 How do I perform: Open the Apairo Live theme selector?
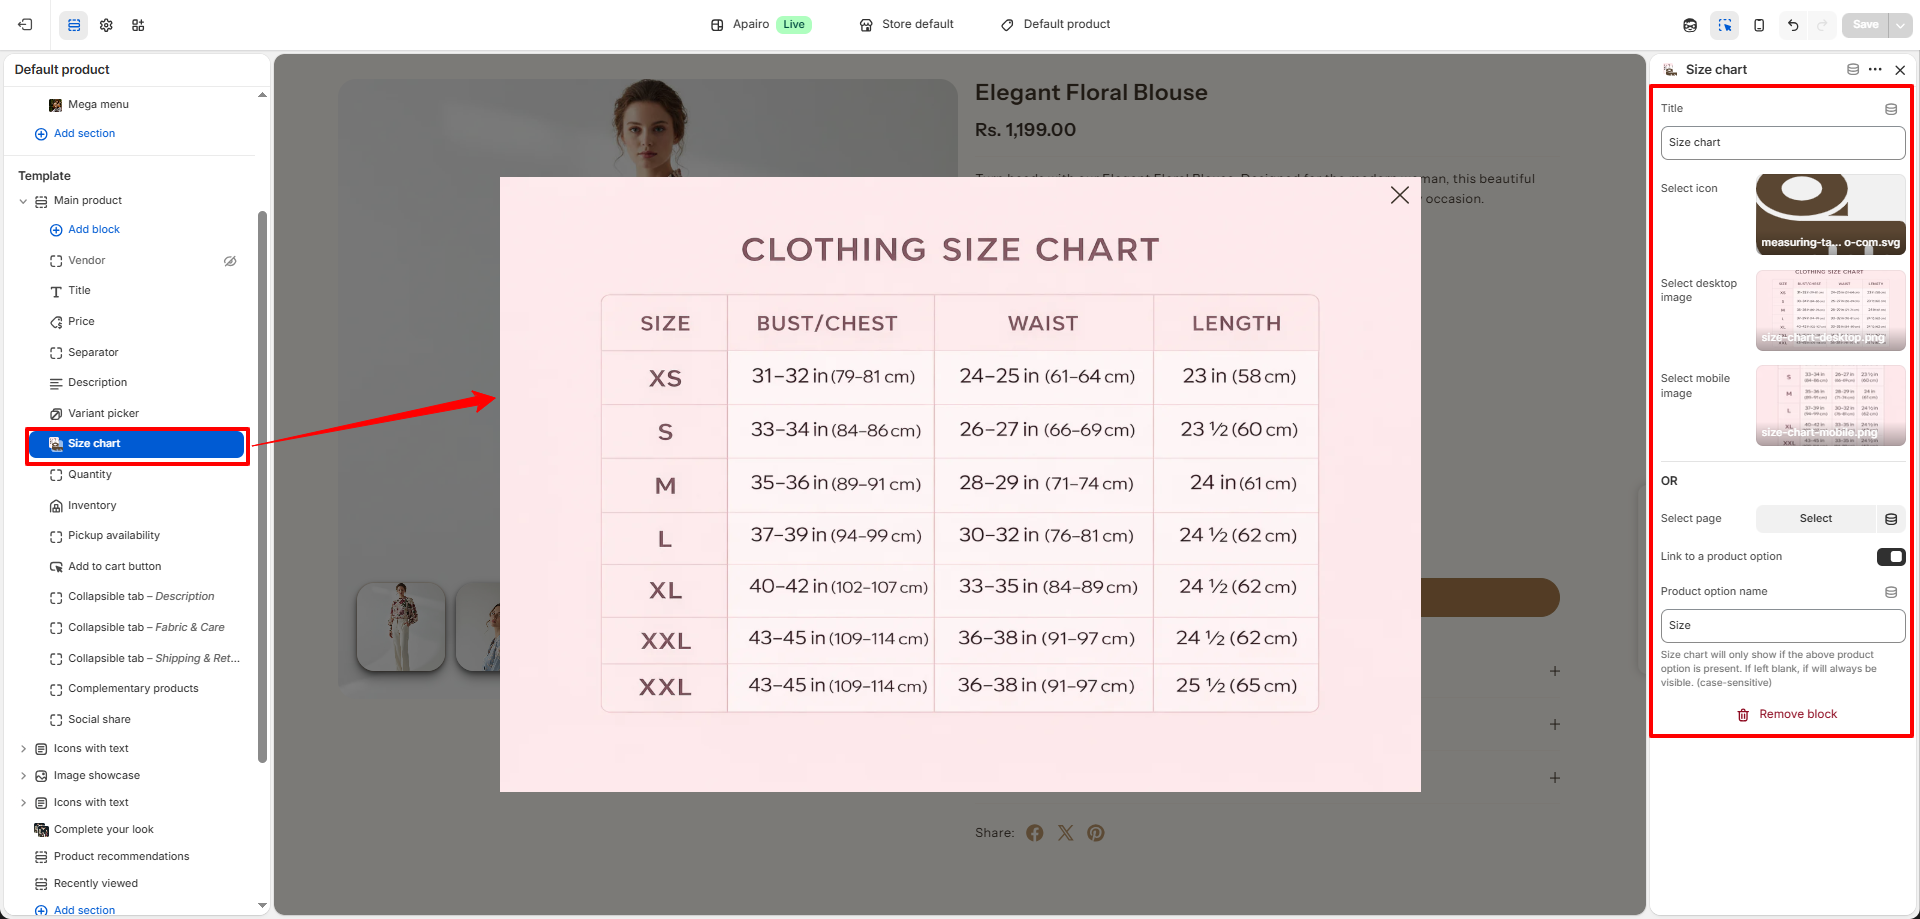click(x=761, y=24)
